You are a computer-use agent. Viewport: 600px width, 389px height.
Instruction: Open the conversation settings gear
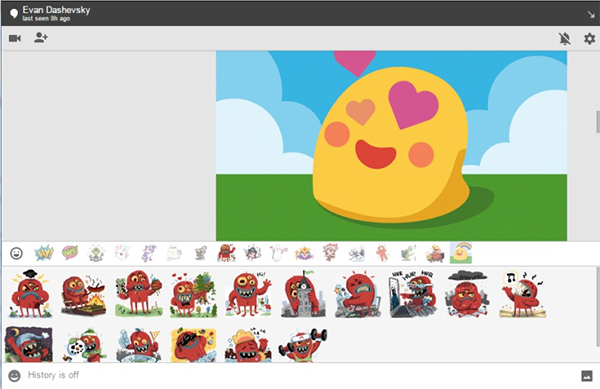tap(589, 38)
